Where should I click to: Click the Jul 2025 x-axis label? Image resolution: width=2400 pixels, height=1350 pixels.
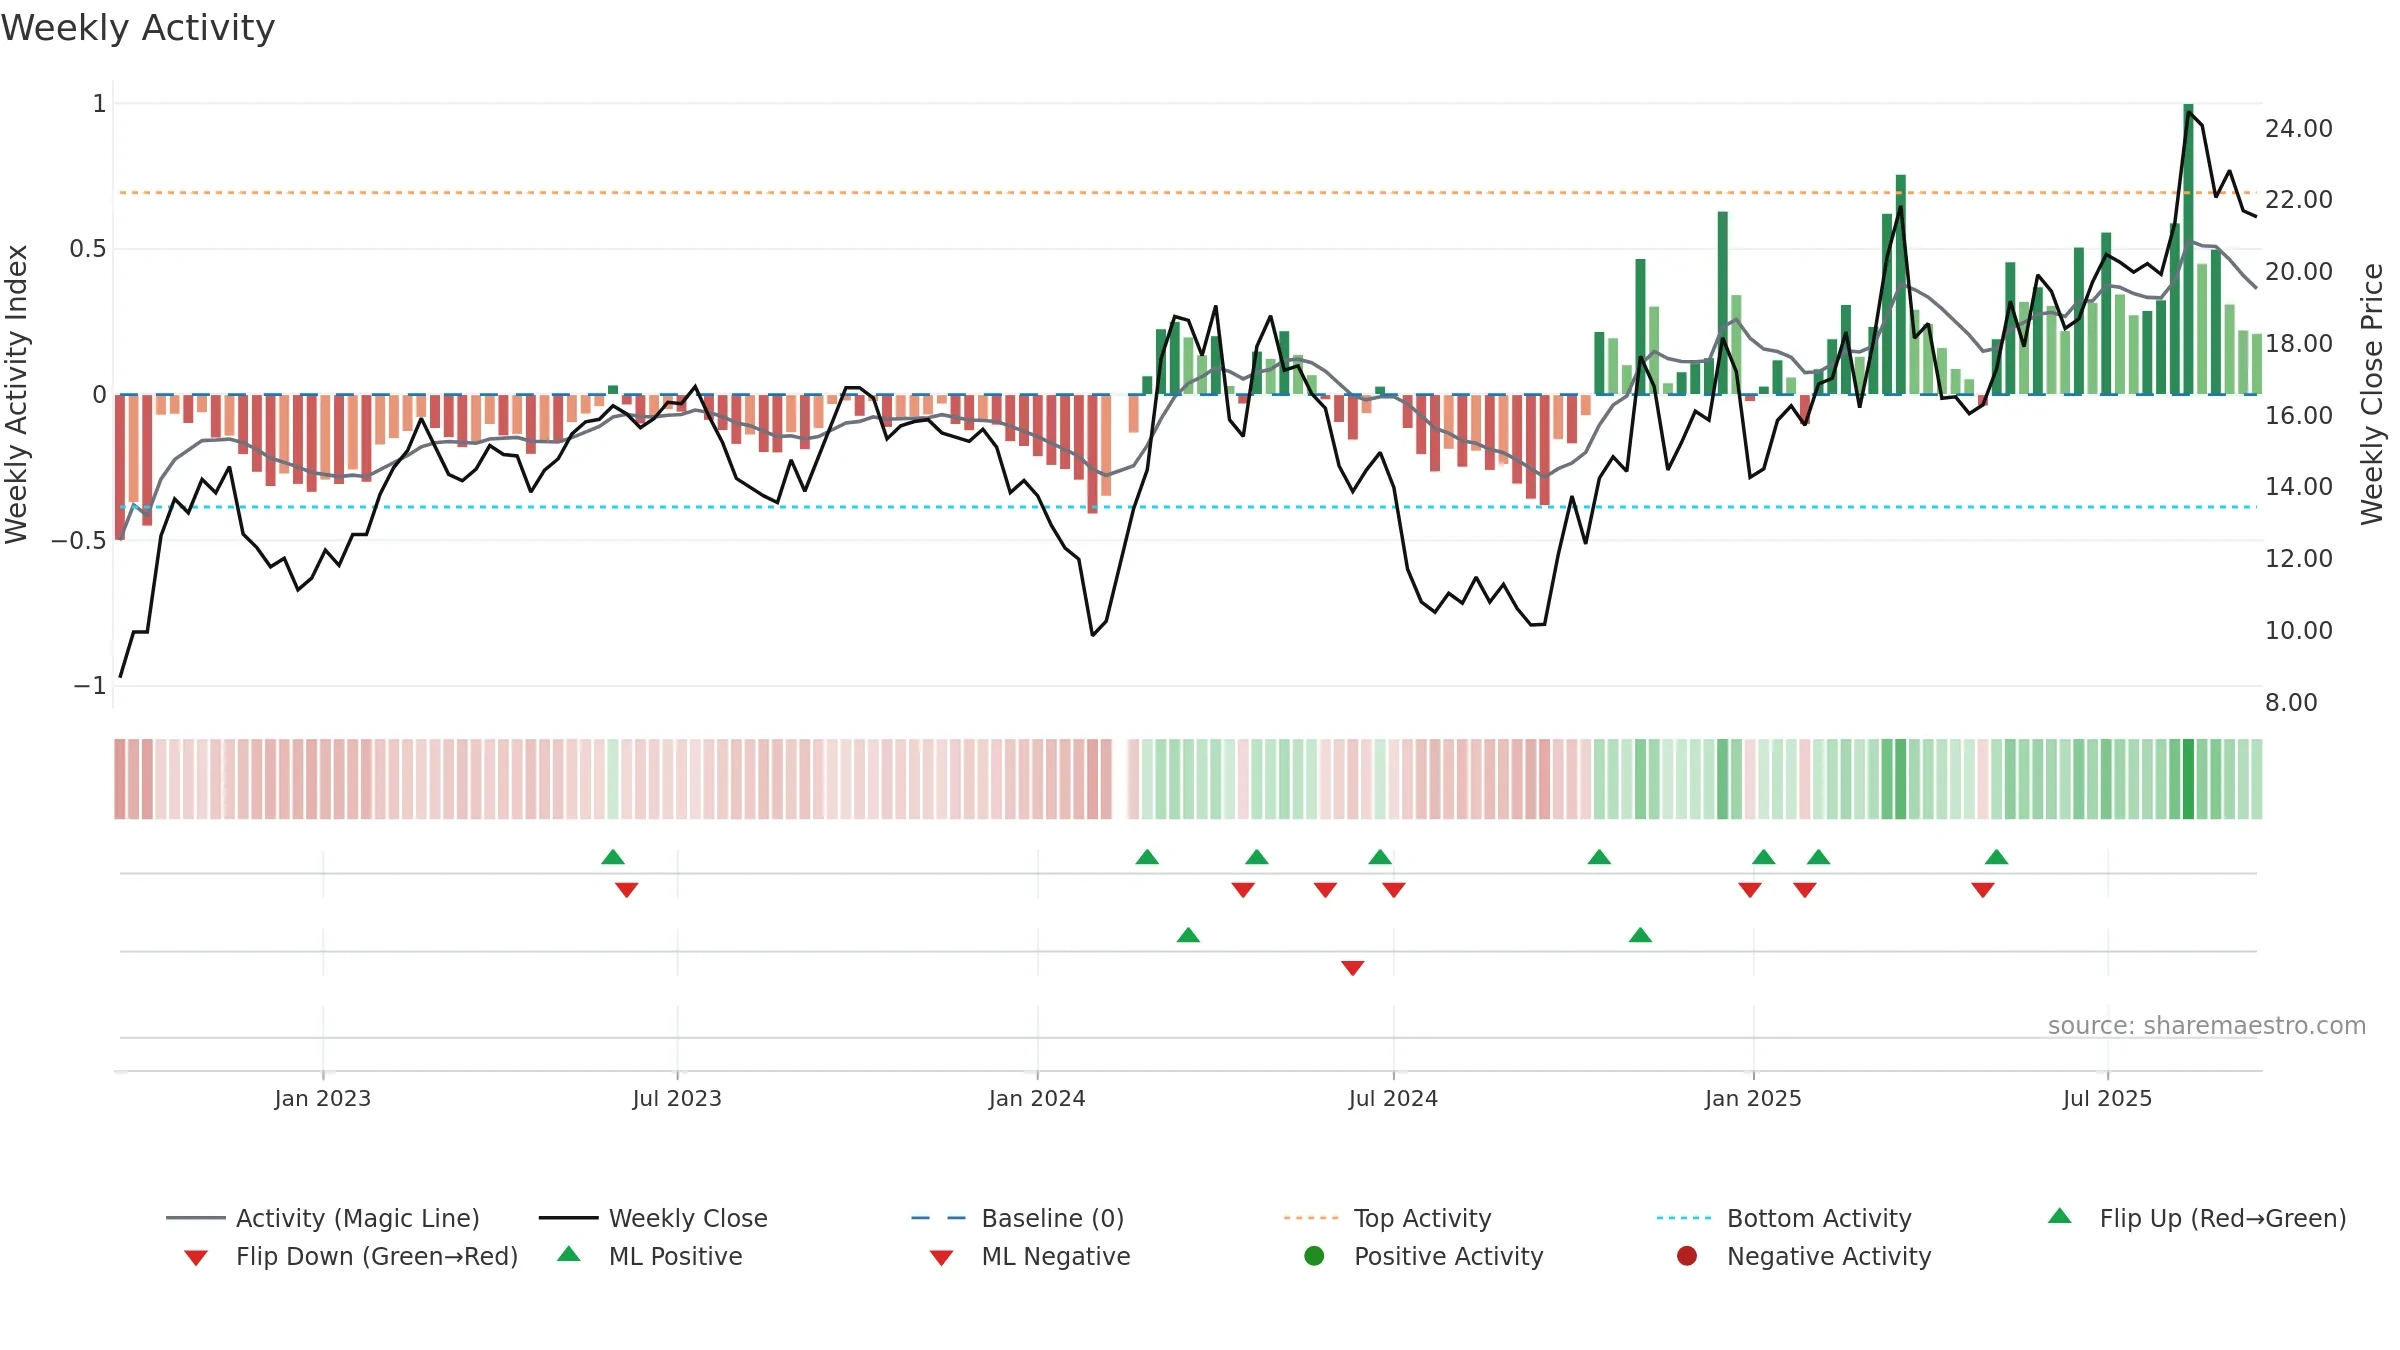click(x=2107, y=1098)
